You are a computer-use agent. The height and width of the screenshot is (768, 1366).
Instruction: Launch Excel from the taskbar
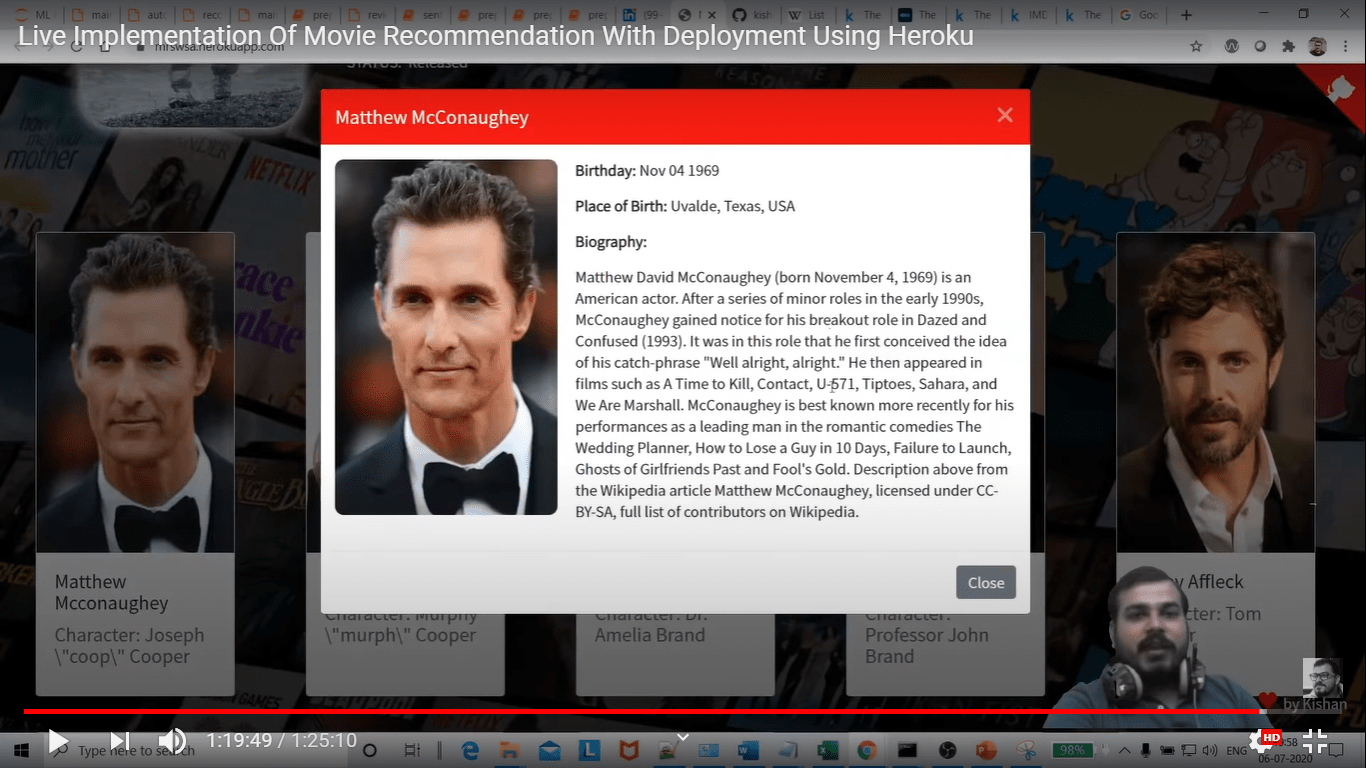[x=827, y=750]
